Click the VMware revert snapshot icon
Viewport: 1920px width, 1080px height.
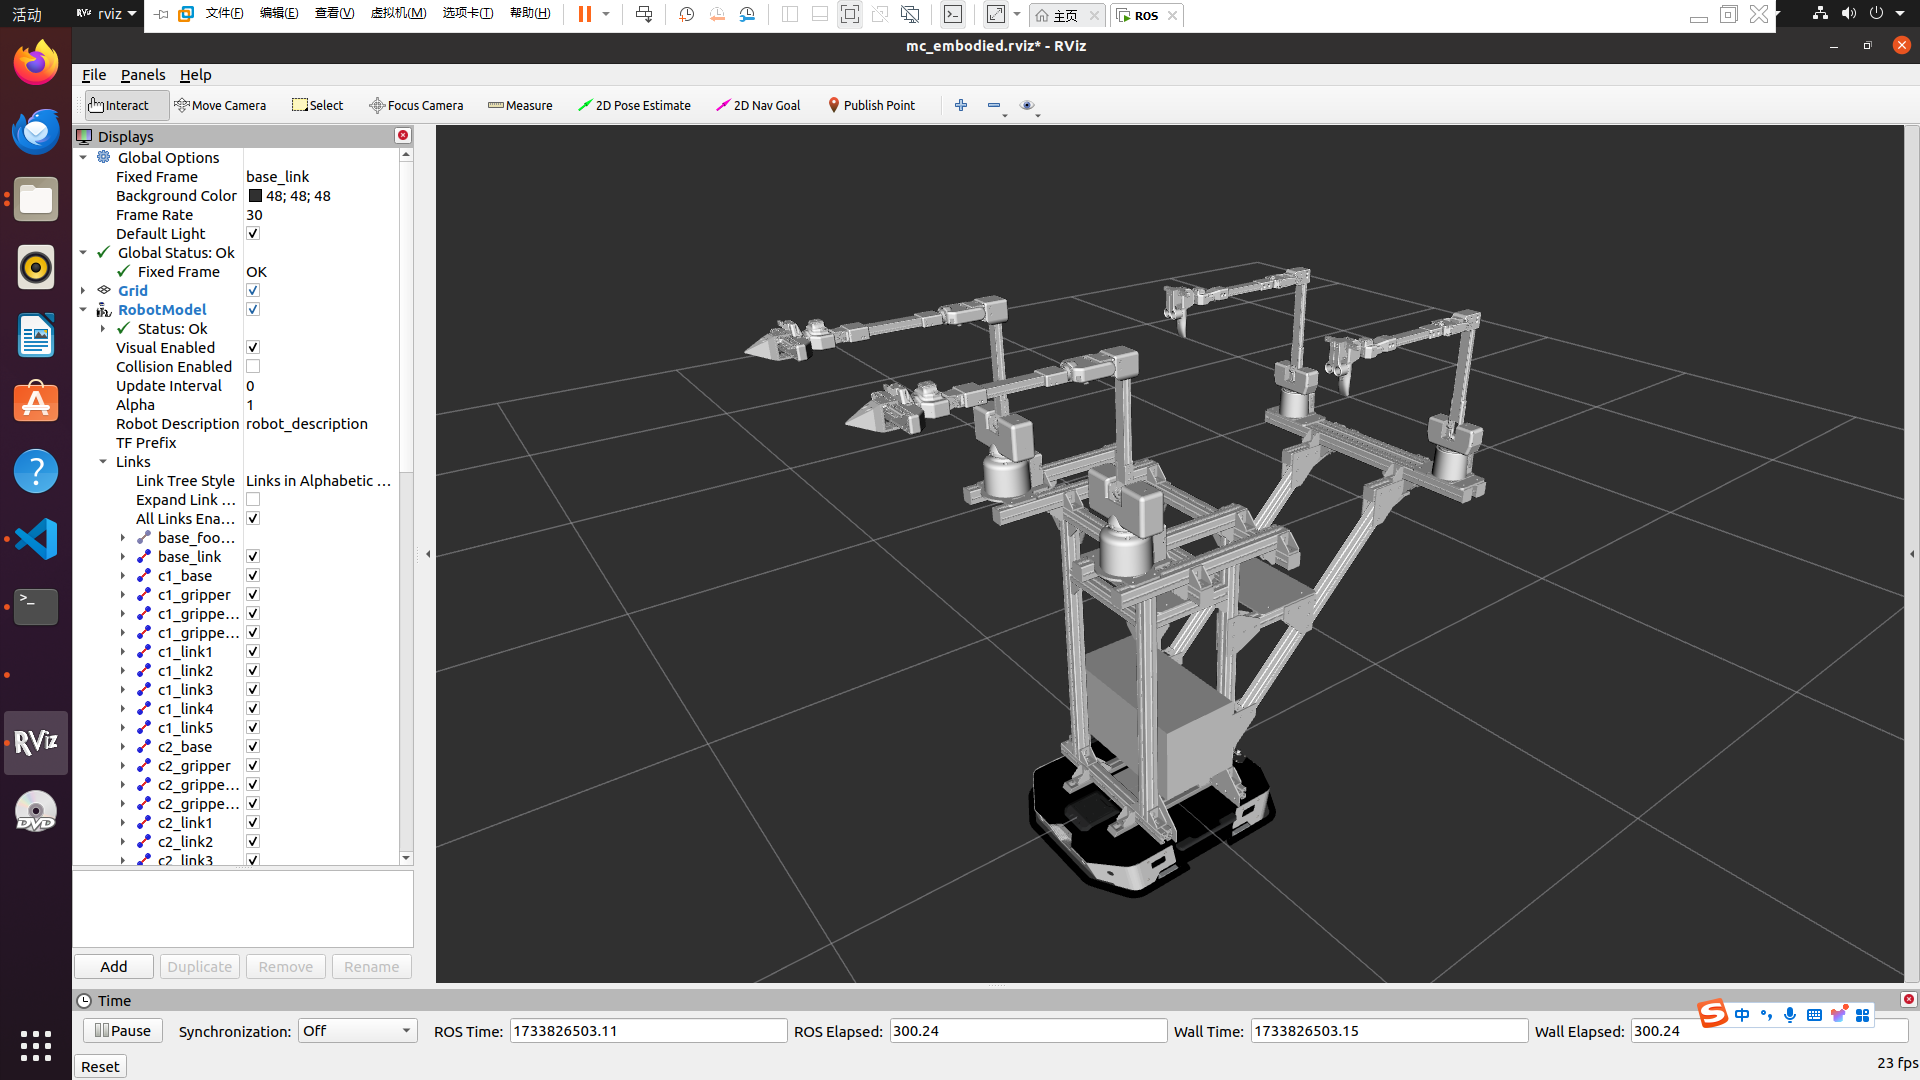(x=717, y=14)
